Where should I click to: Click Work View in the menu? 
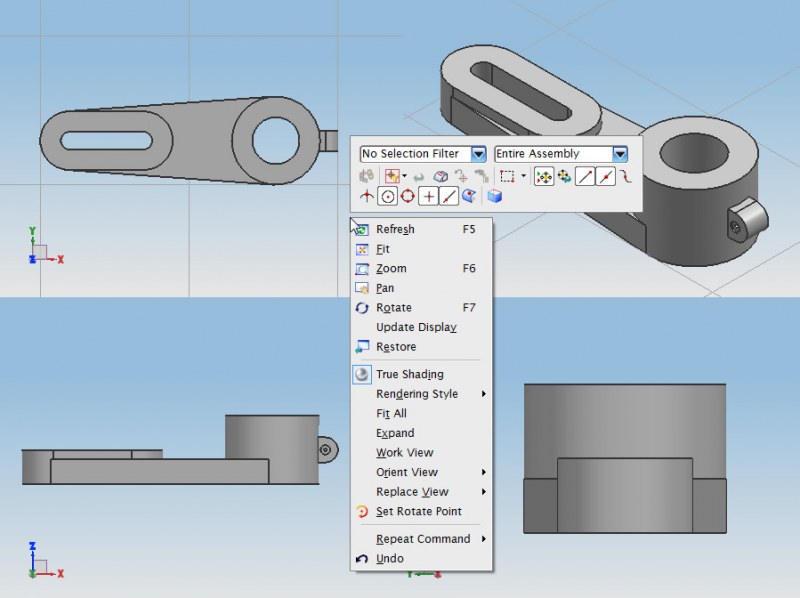pyautogui.click(x=404, y=453)
